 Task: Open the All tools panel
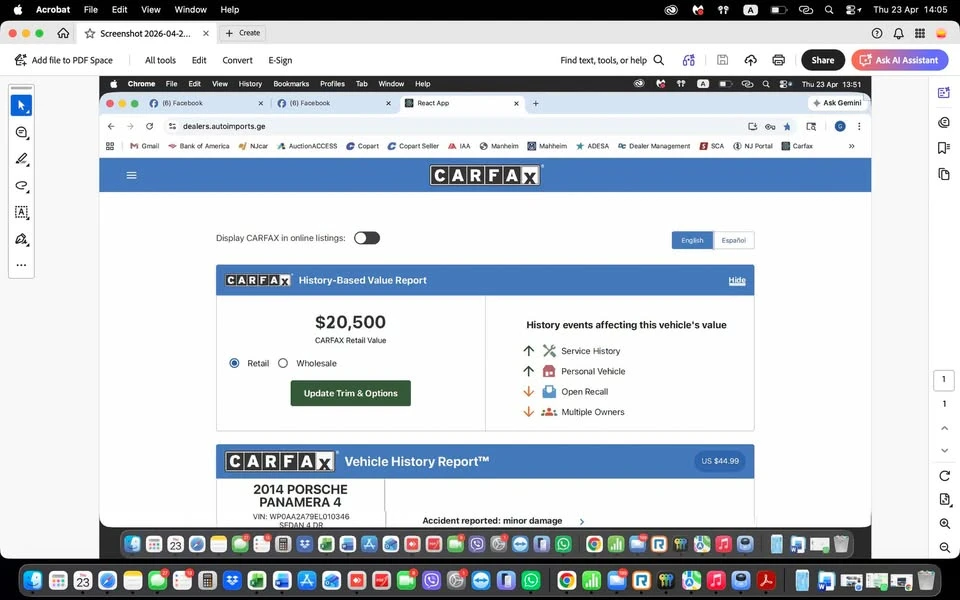(160, 60)
